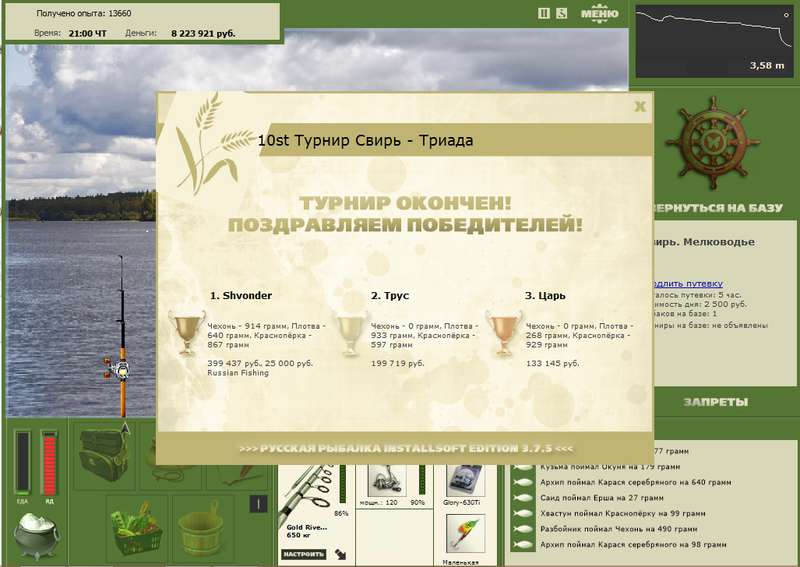Click the arrow icon beside НАСТРОИТЬ
The width and height of the screenshot is (800, 567).
tap(340, 554)
